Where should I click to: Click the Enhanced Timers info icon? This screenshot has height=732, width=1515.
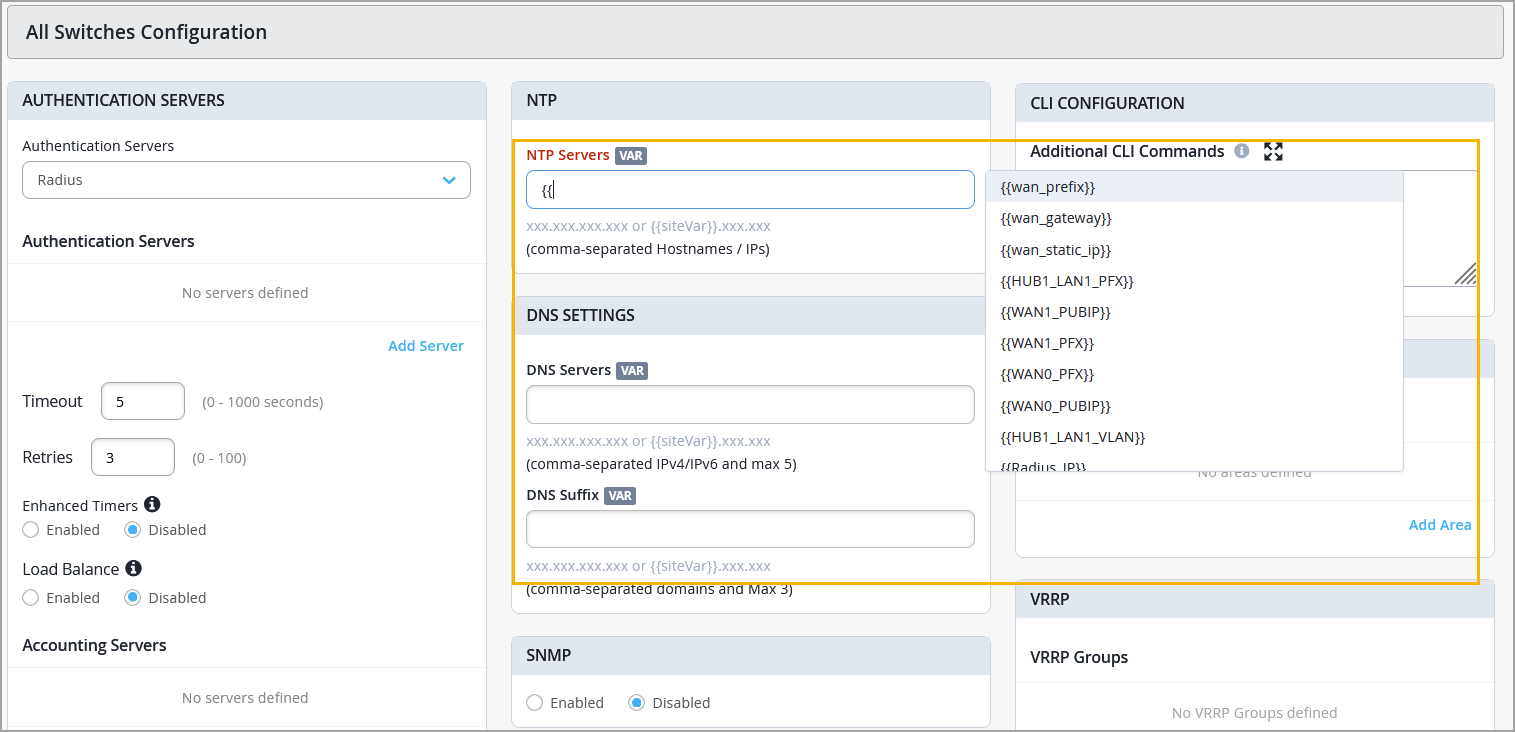(x=152, y=504)
